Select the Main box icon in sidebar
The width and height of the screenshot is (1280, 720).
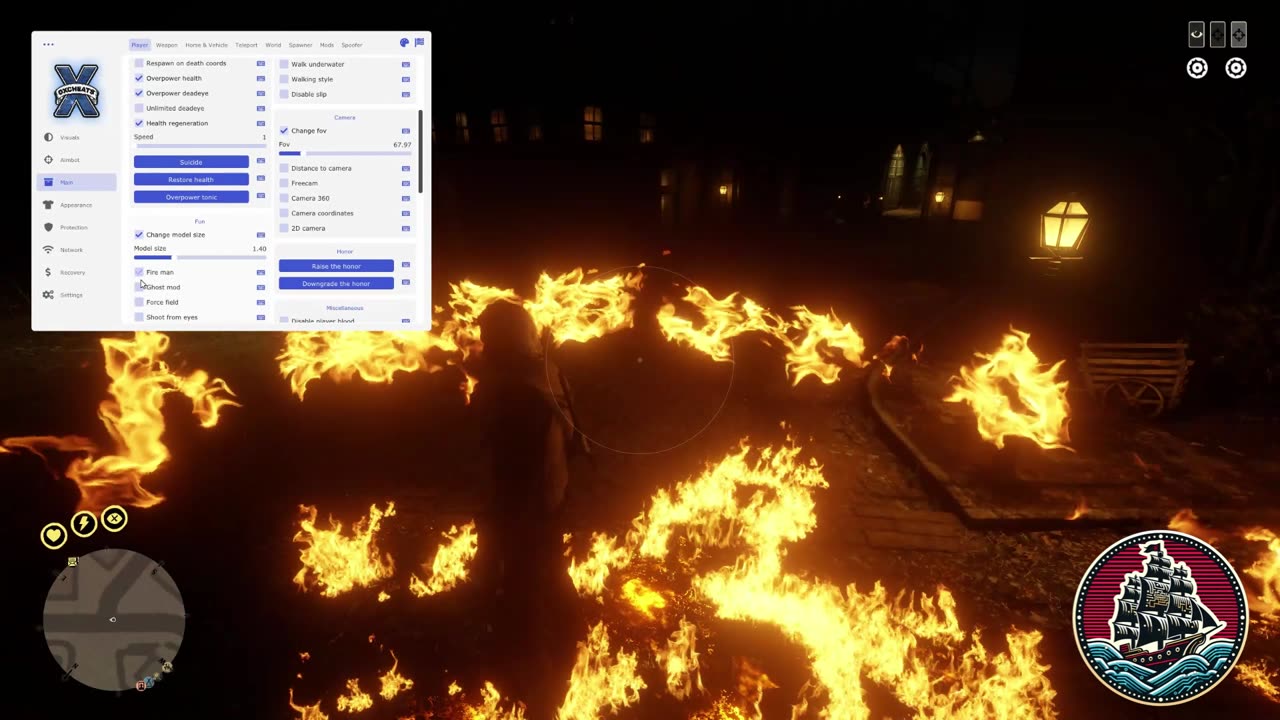48,182
